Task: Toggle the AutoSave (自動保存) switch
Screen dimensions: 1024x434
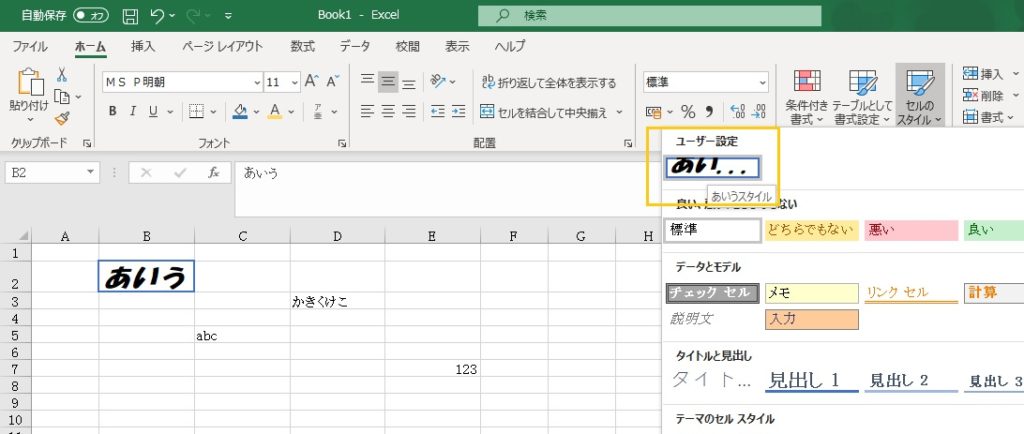Action: point(91,16)
